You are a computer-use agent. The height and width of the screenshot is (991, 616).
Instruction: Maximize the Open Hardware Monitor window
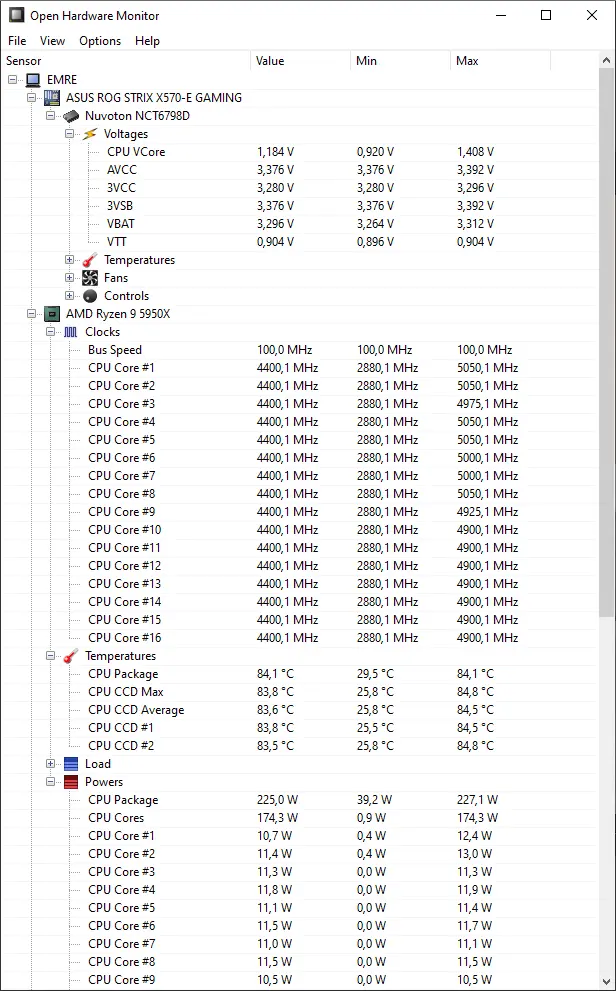[546, 15]
